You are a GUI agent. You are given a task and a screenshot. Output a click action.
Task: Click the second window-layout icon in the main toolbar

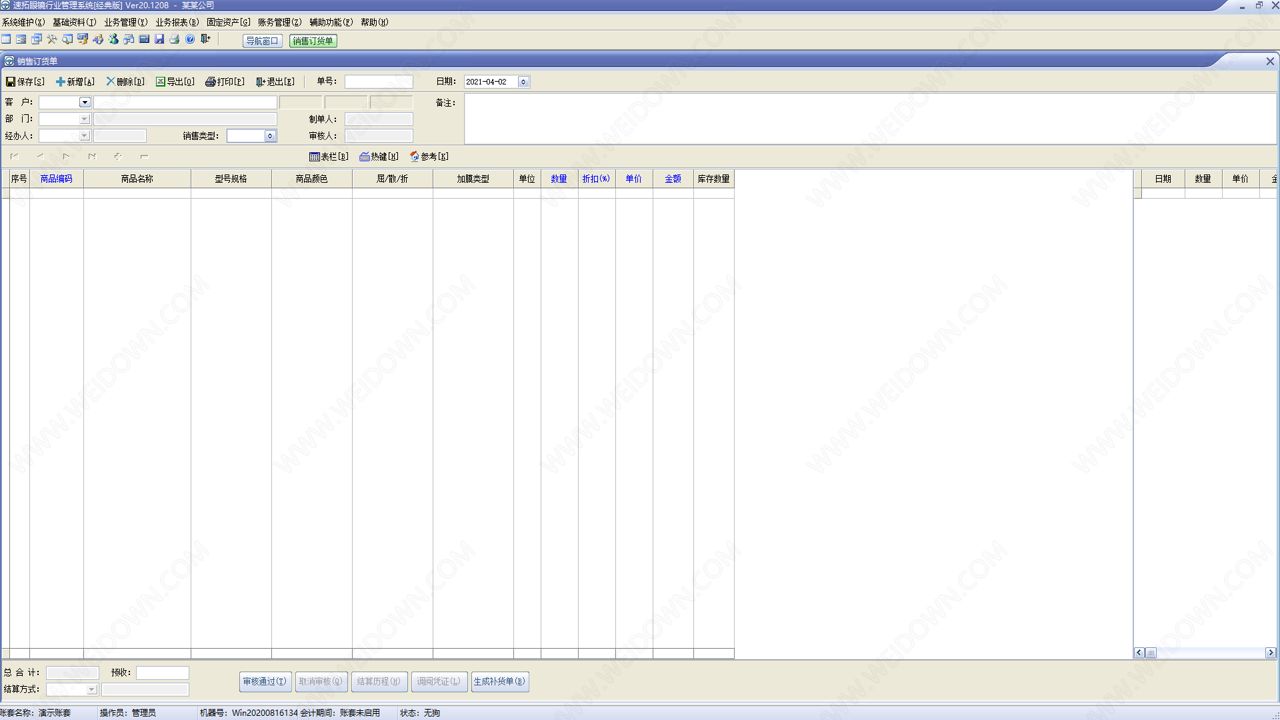[x=21, y=39]
